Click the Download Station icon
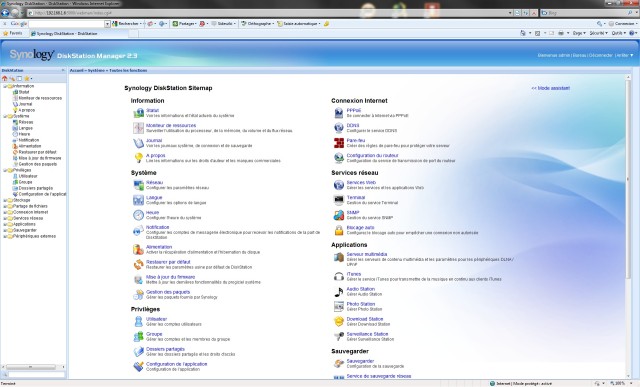 (339, 322)
